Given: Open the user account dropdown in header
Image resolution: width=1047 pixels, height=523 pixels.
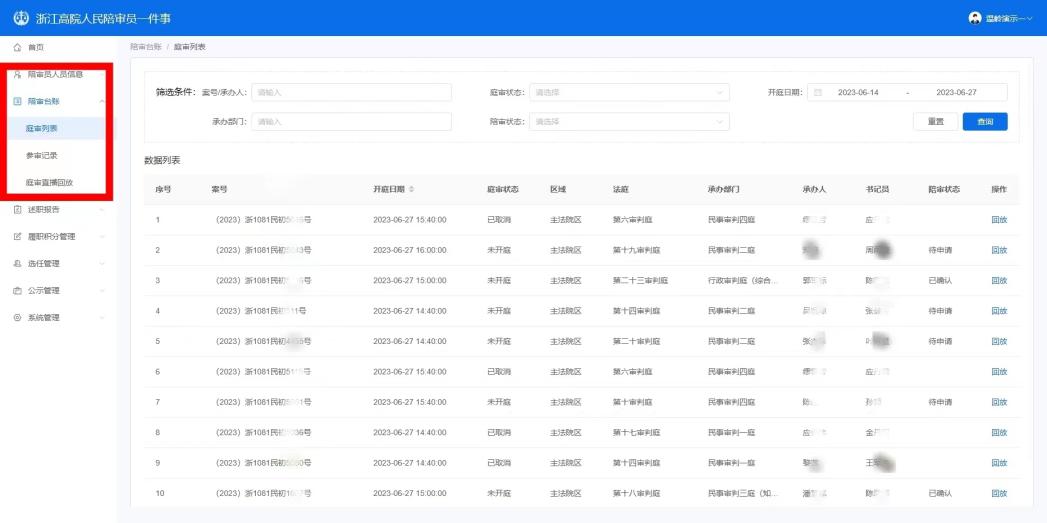Looking at the screenshot, I should pos(1000,18).
